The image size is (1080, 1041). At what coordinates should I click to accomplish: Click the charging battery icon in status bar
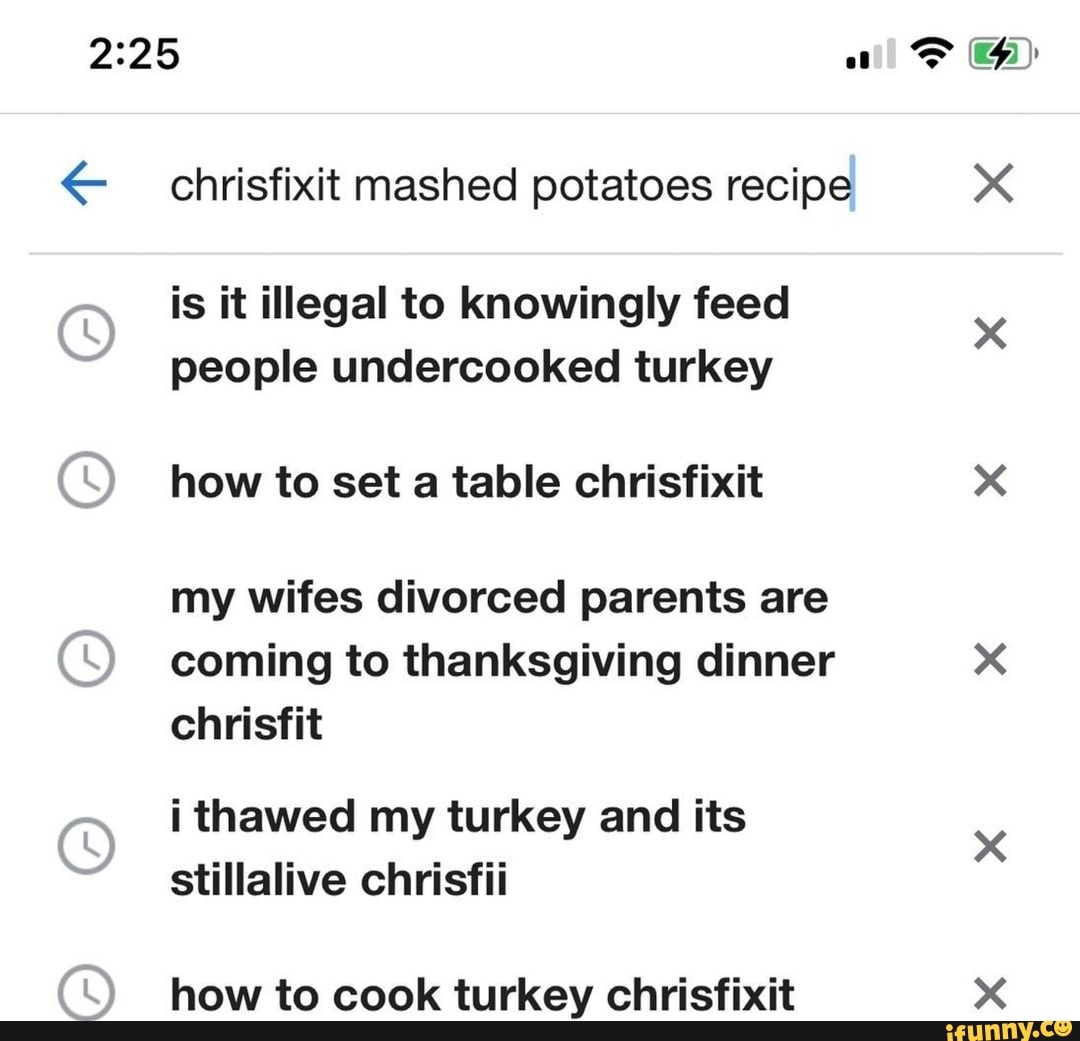point(998,55)
